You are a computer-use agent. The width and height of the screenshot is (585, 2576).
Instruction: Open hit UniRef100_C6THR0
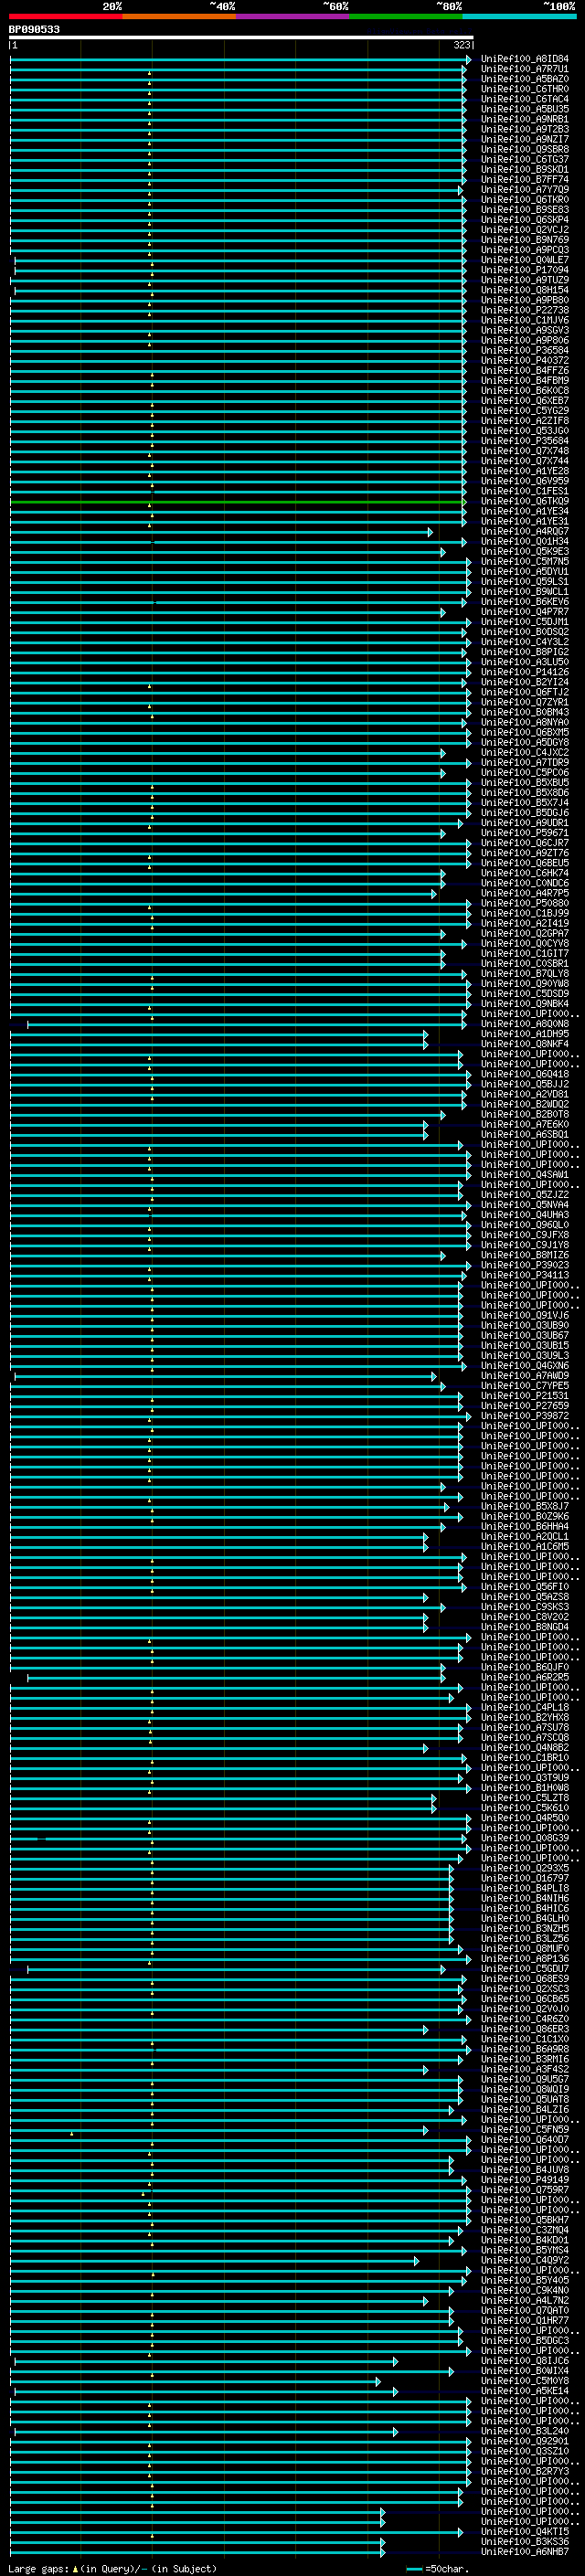tap(525, 89)
